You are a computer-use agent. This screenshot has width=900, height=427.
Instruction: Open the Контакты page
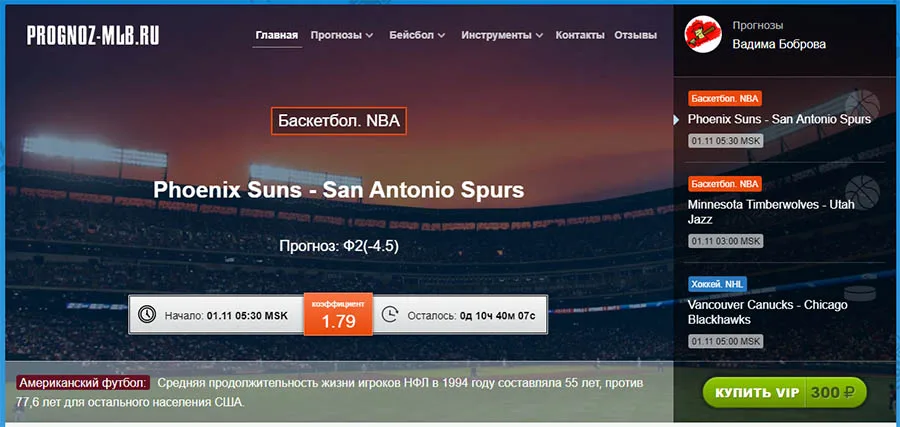click(x=580, y=35)
